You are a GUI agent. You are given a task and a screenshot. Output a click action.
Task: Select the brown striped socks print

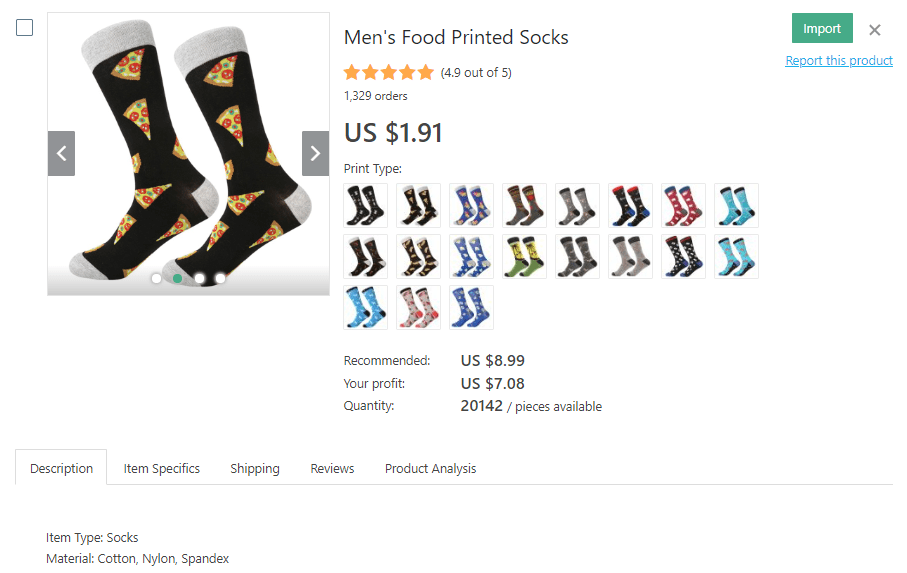pos(524,205)
